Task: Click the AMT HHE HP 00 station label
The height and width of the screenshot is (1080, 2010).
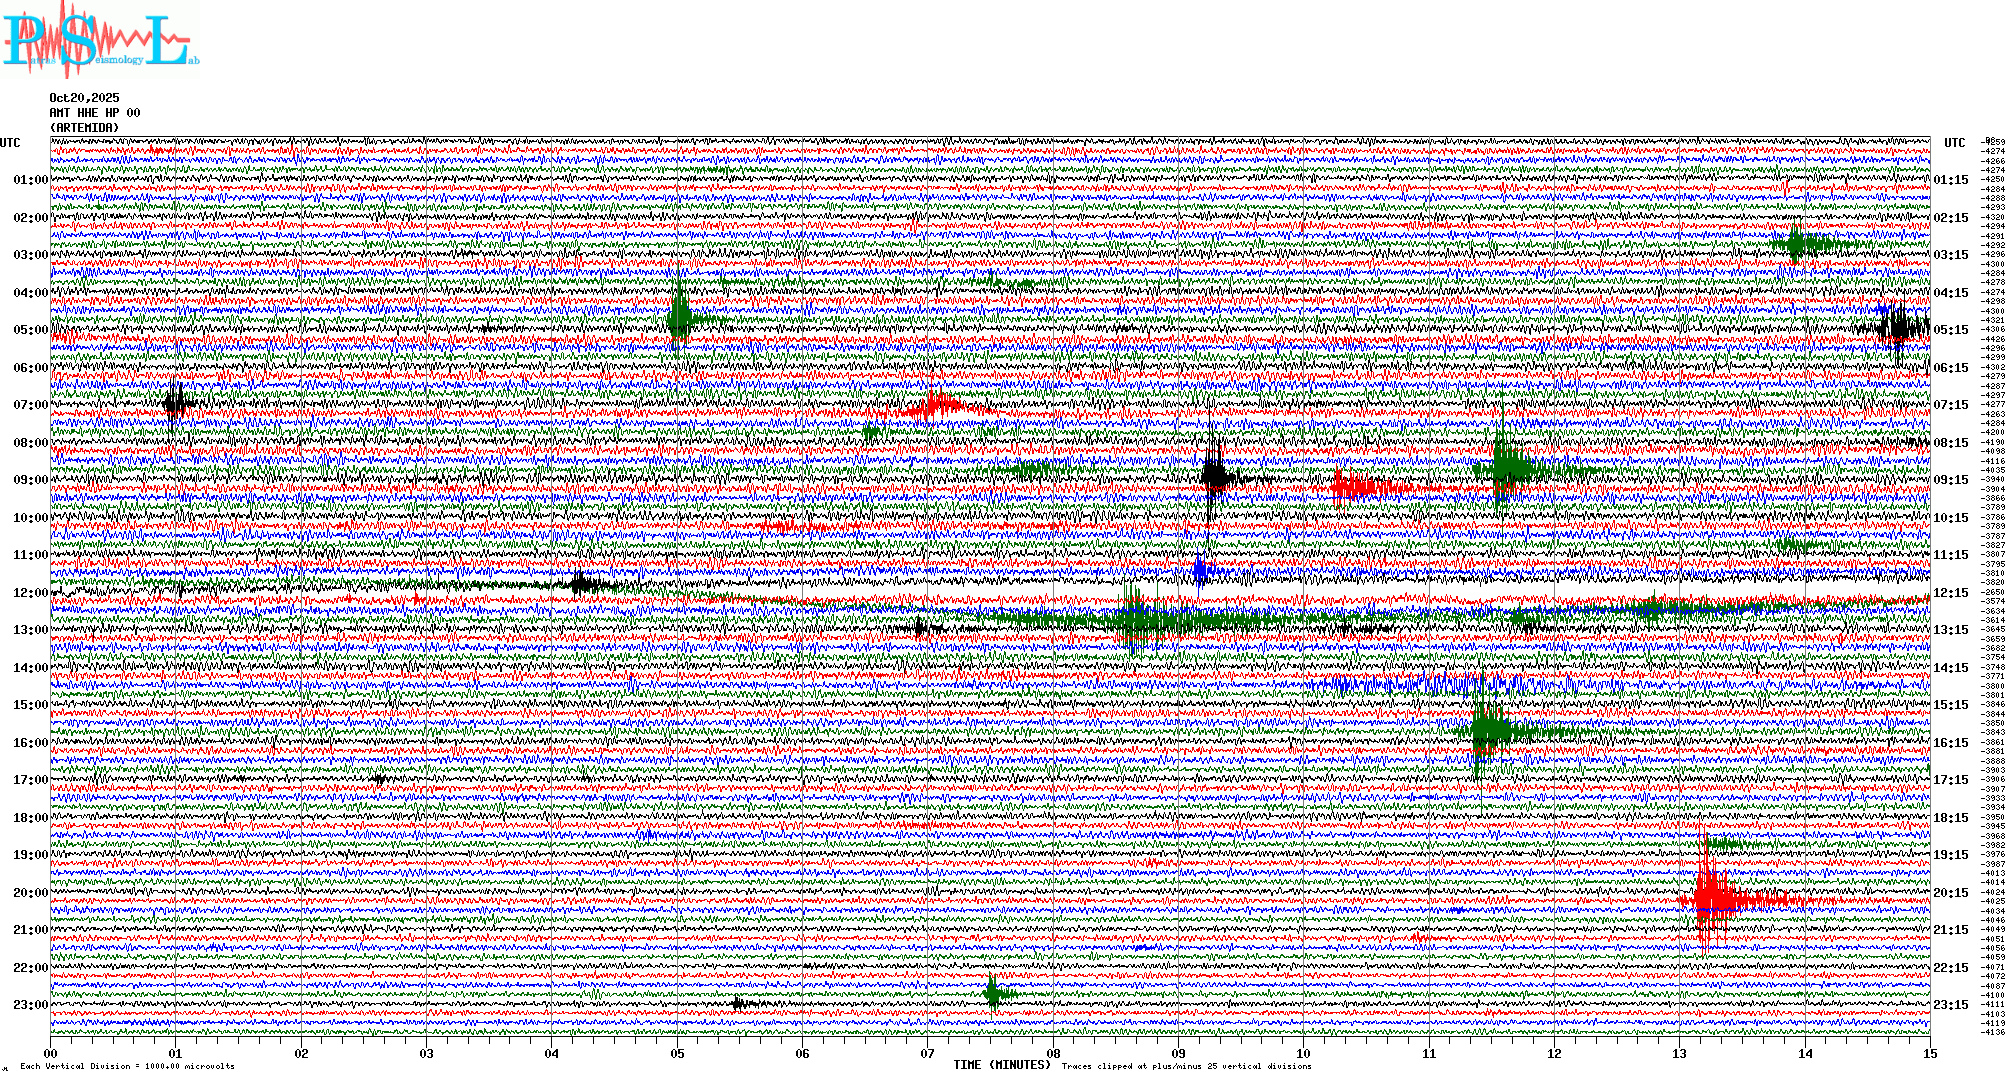Action: 95,113
